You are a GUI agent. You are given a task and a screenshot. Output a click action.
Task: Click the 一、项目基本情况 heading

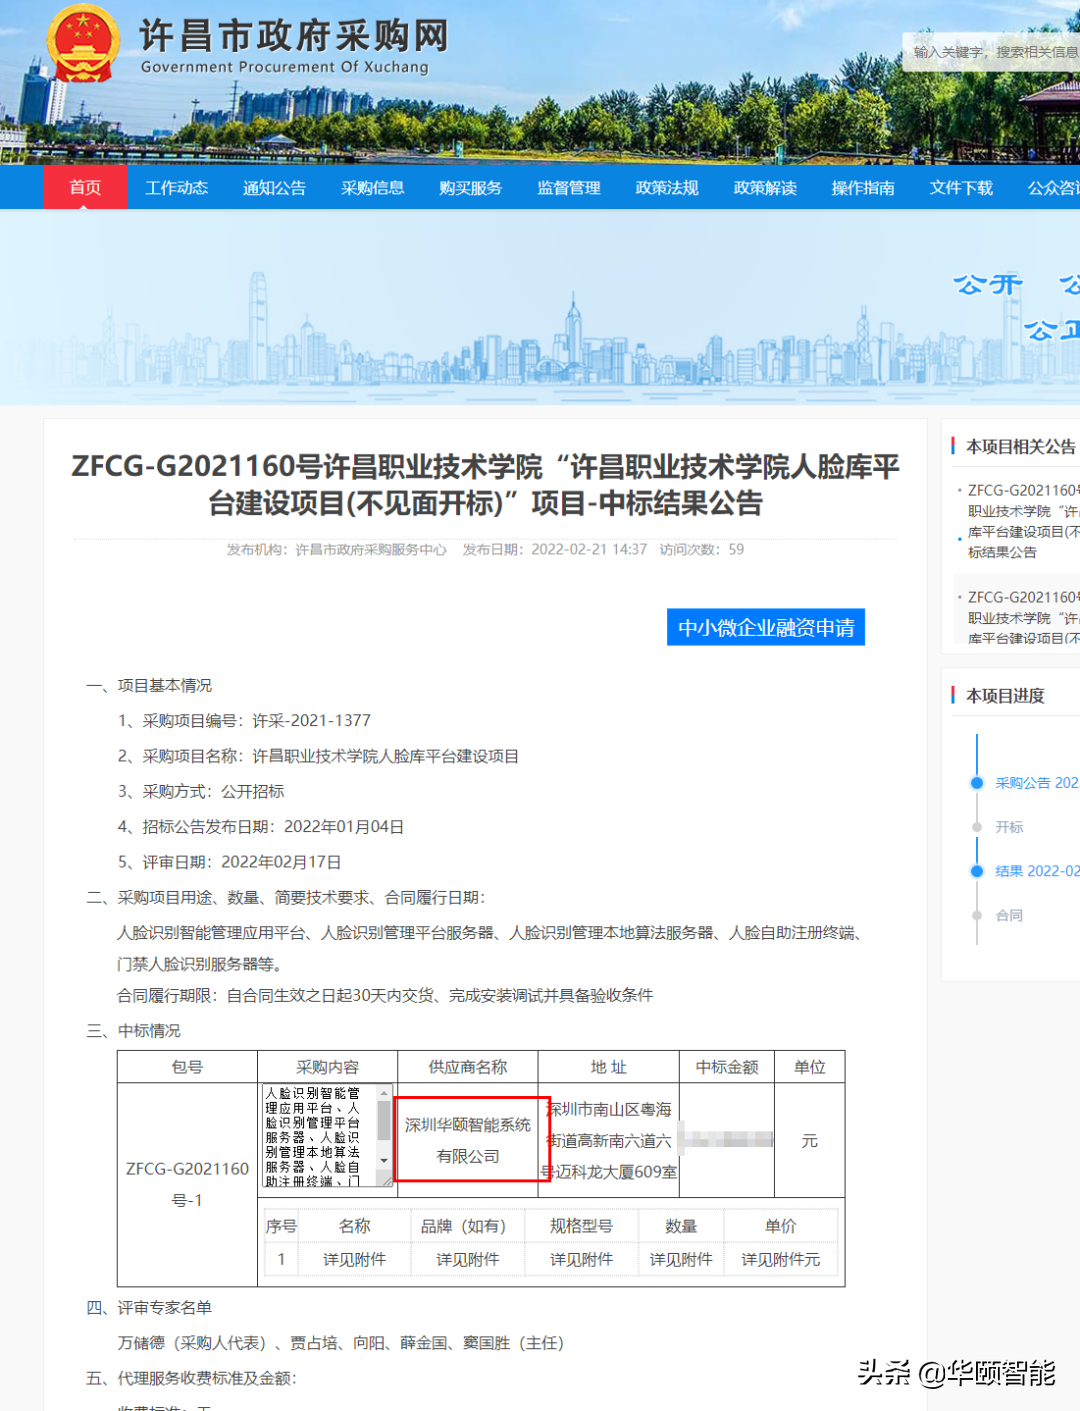[149, 686]
